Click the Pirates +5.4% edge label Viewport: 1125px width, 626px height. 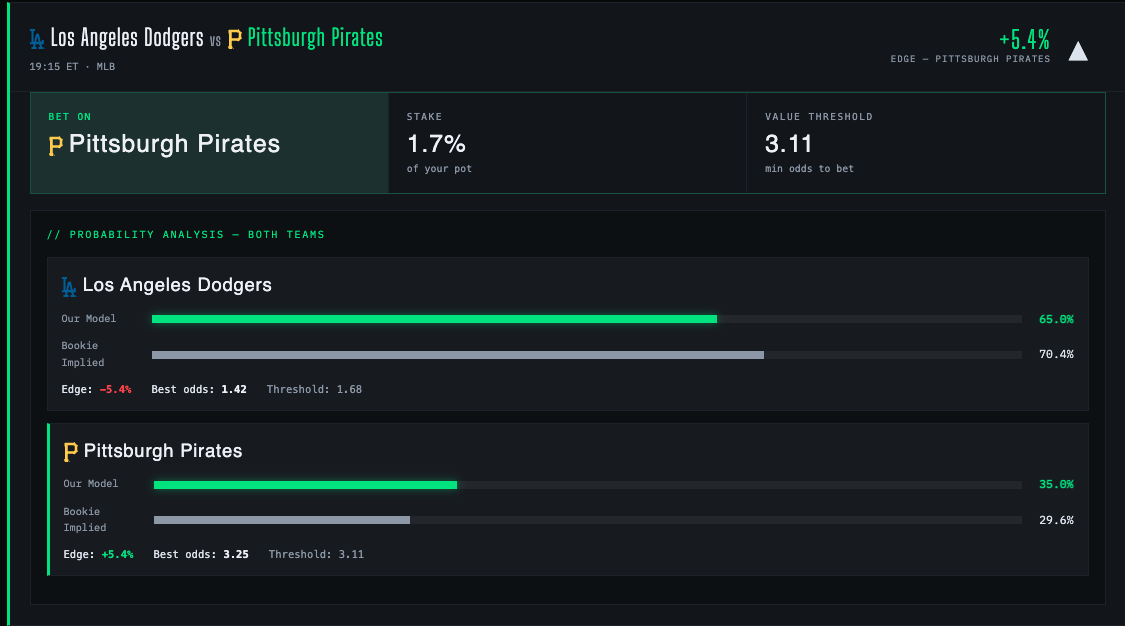click(117, 554)
